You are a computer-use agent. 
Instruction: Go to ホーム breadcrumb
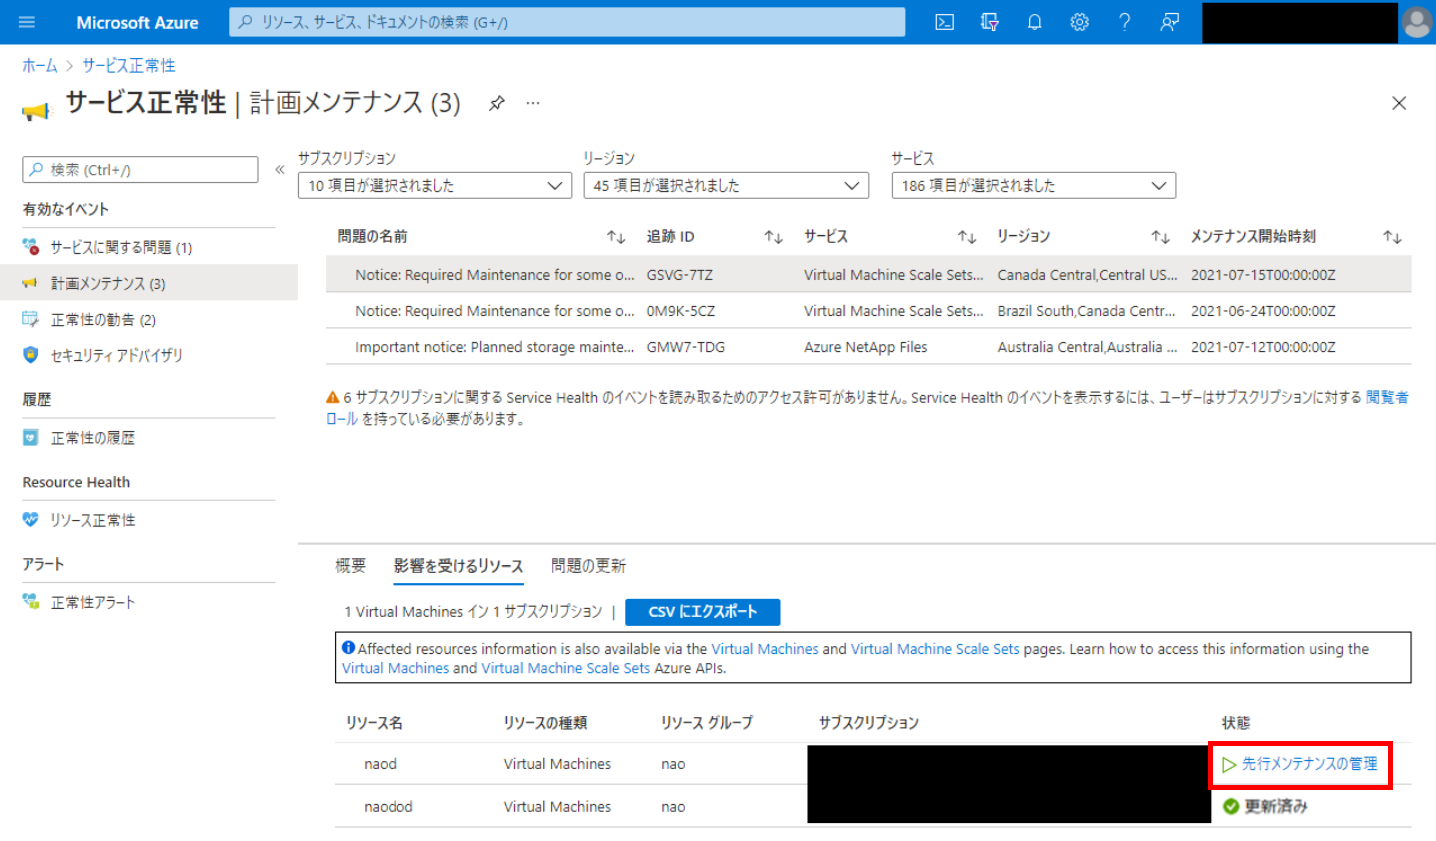(40, 65)
